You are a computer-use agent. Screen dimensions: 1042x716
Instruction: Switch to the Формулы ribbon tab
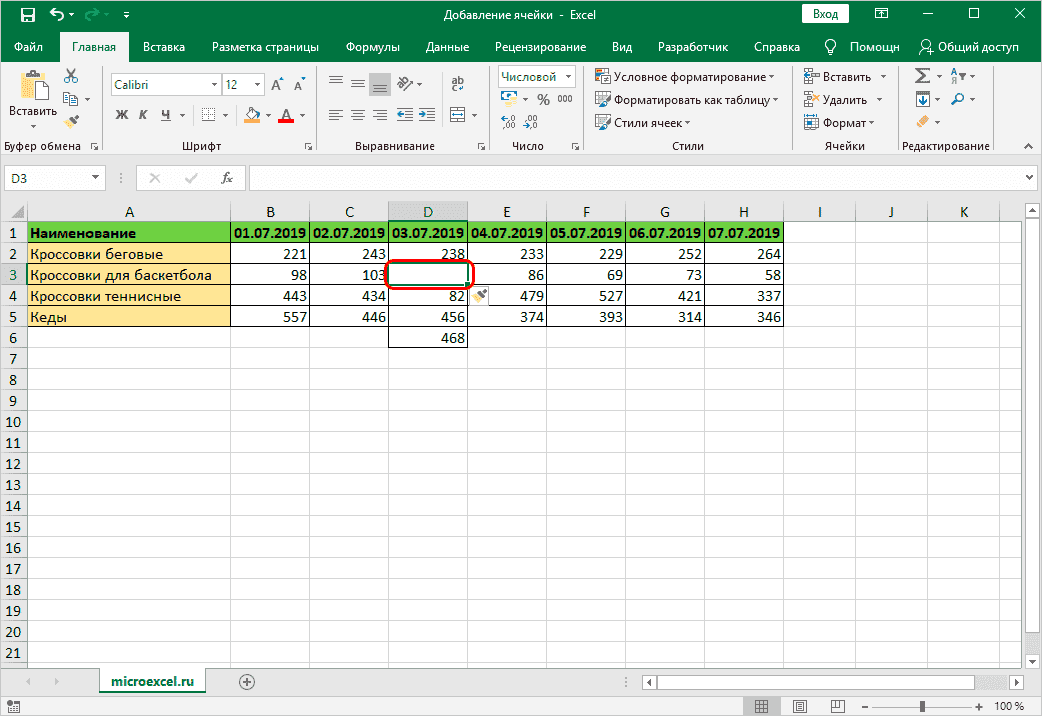click(372, 47)
